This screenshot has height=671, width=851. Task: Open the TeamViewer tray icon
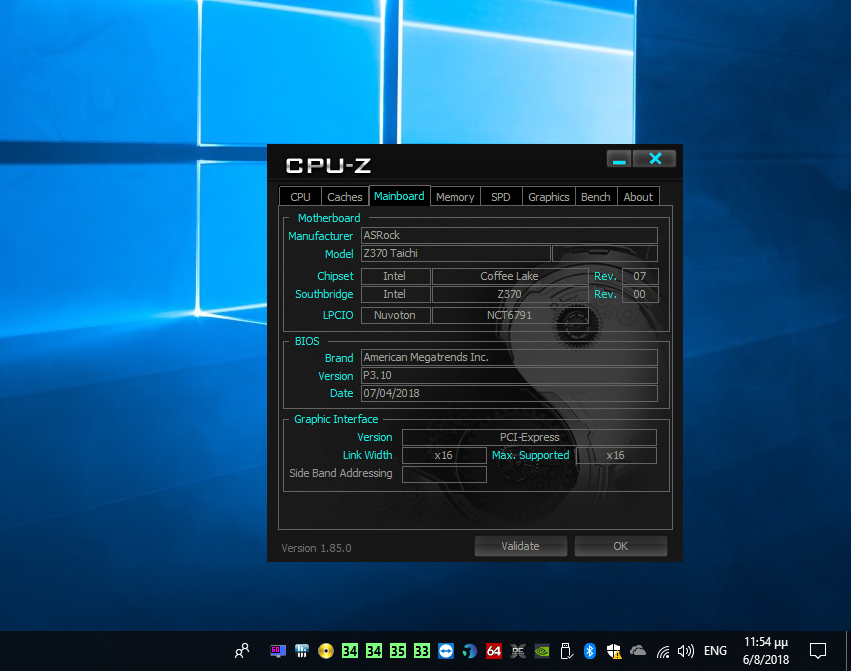point(446,650)
